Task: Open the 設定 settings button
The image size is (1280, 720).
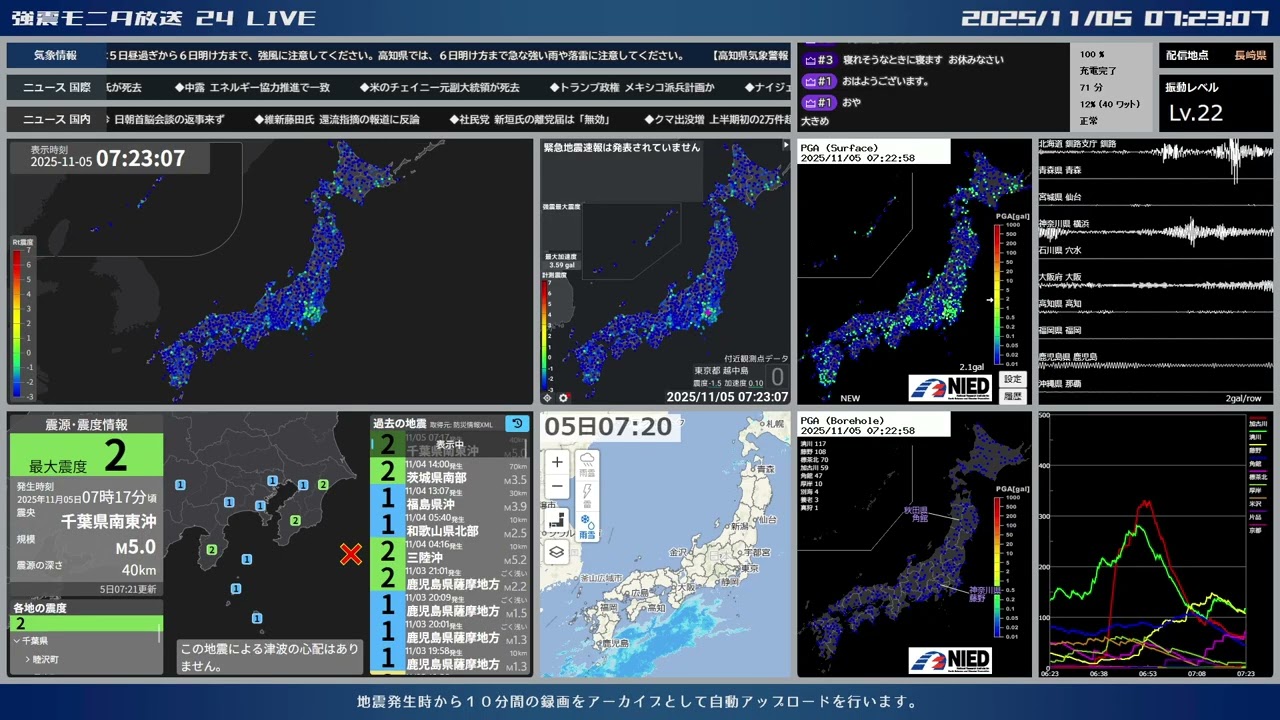Action: point(1013,379)
